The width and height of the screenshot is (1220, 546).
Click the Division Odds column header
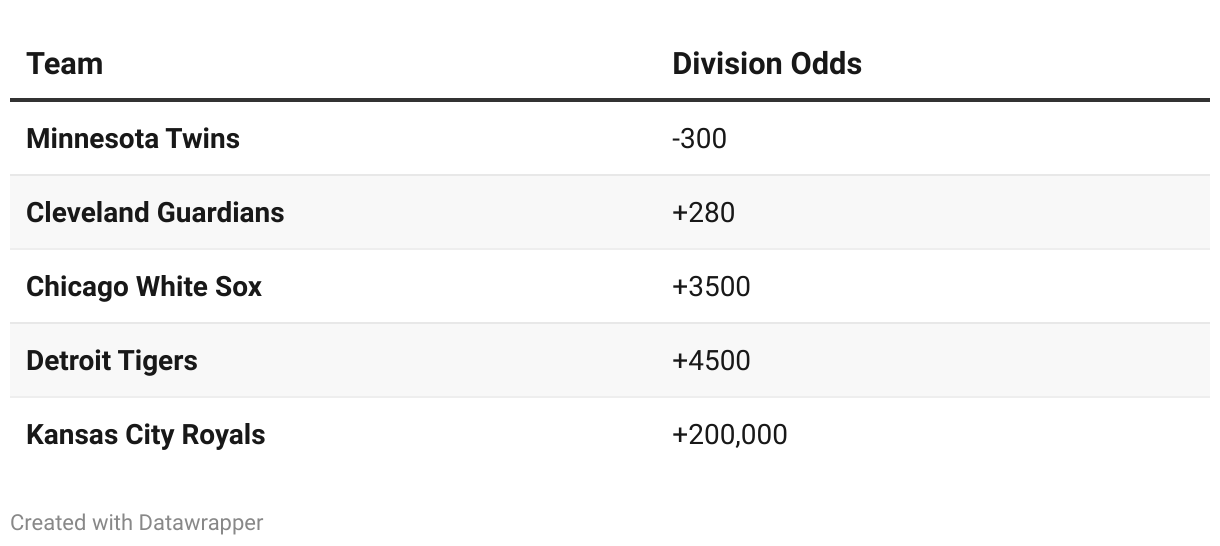point(767,64)
